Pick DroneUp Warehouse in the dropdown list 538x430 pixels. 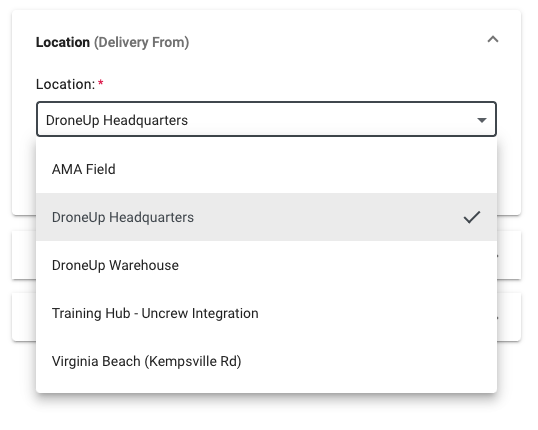point(266,265)
